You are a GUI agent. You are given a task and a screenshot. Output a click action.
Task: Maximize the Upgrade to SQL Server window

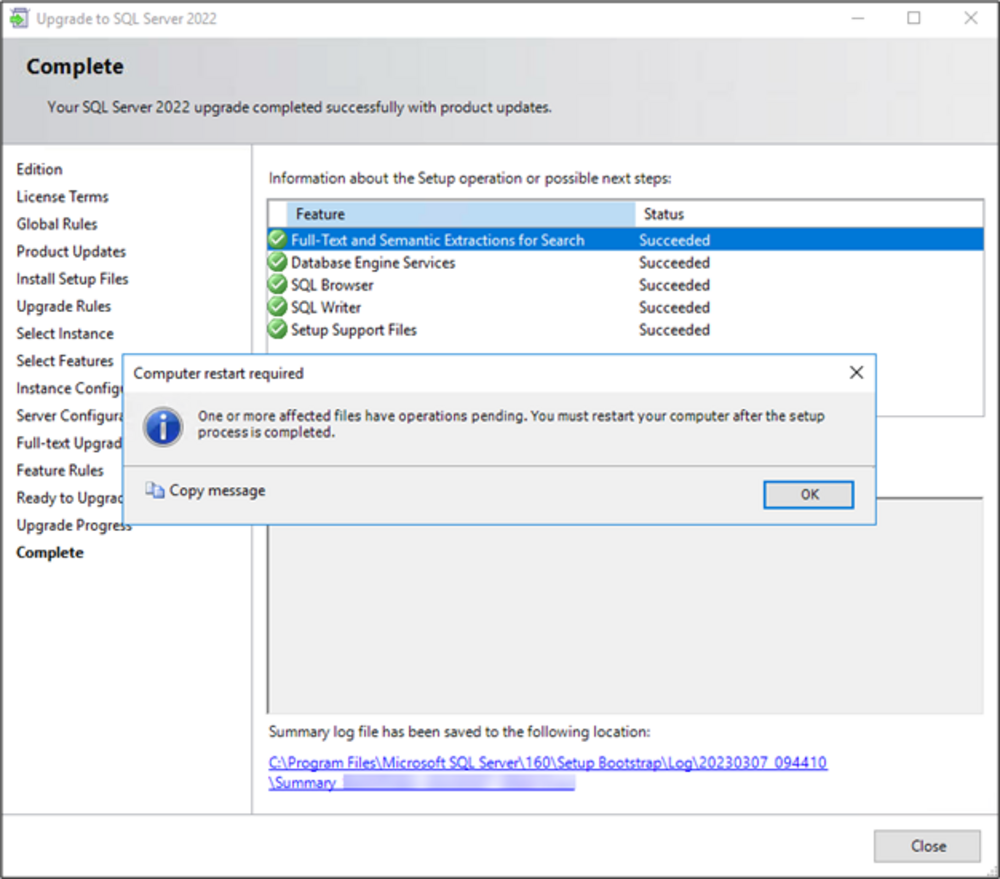pos(913,18)
